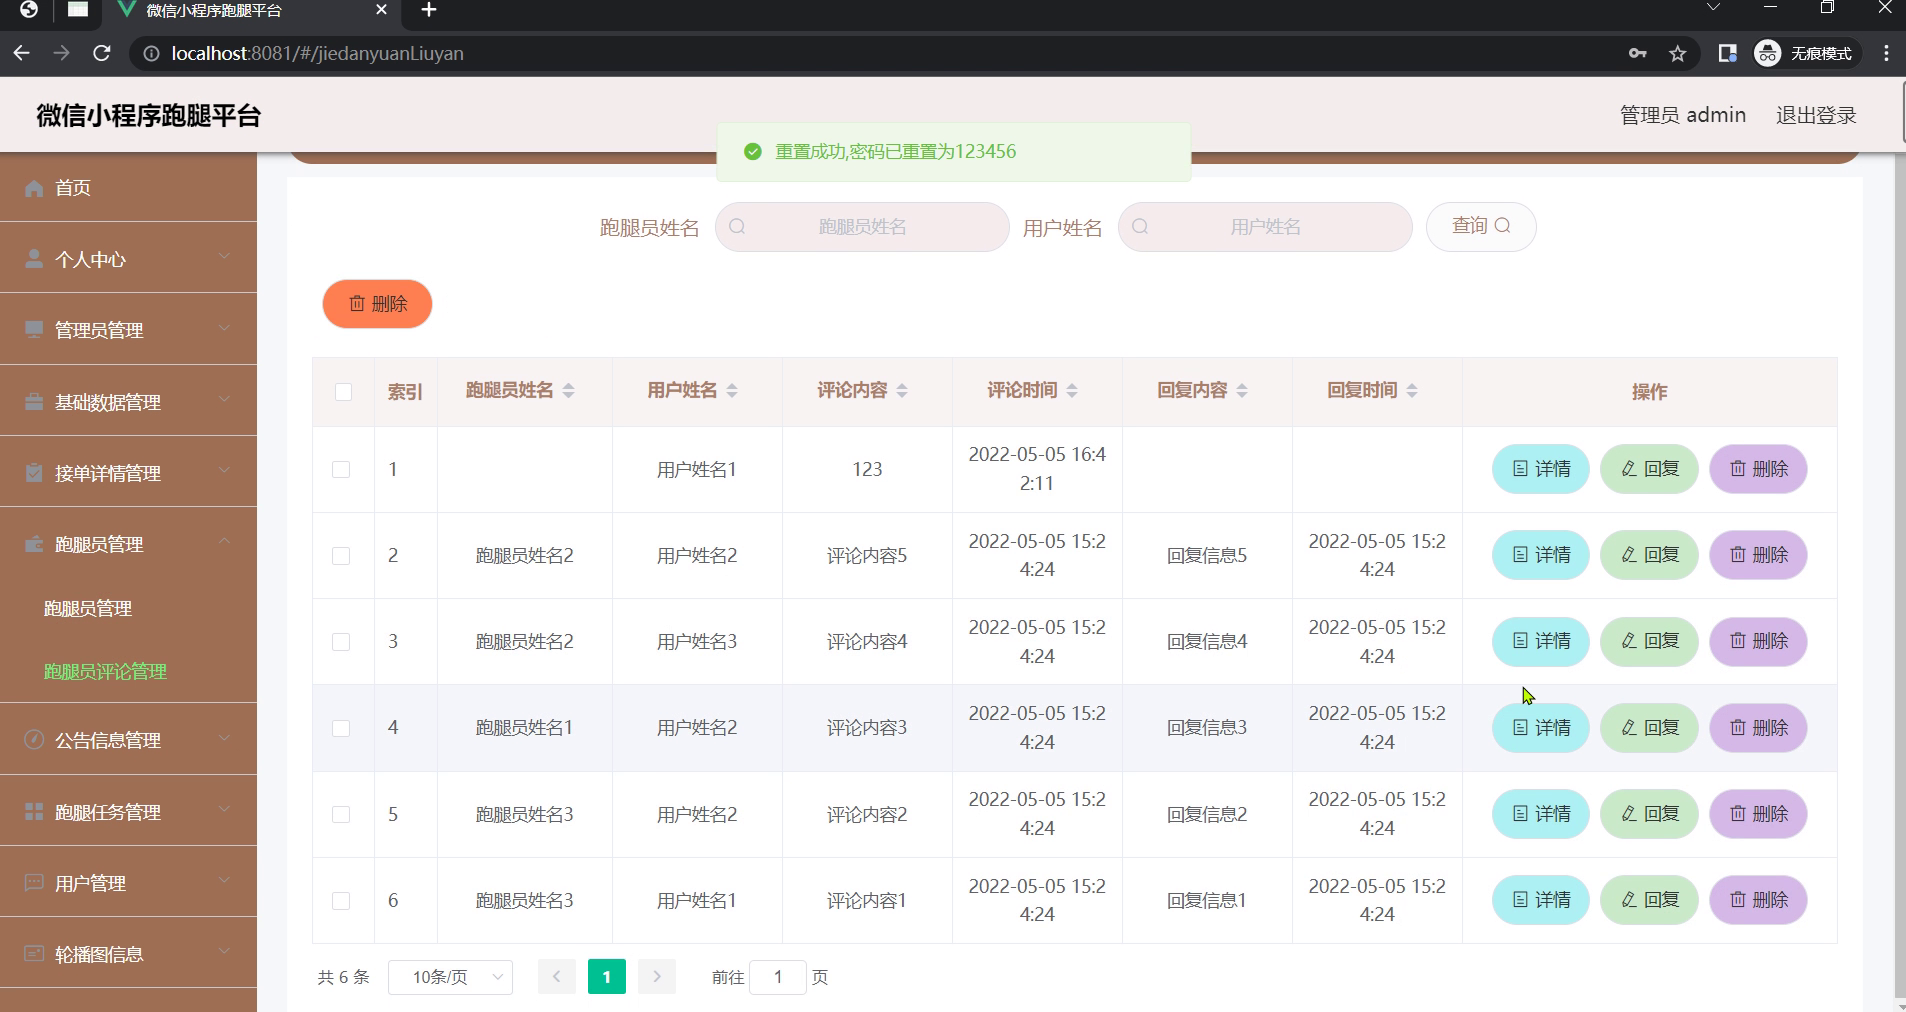
Task: Focus the 跑腿员姓名 search field
Action: pyautogui.click(x=862, y=227)
